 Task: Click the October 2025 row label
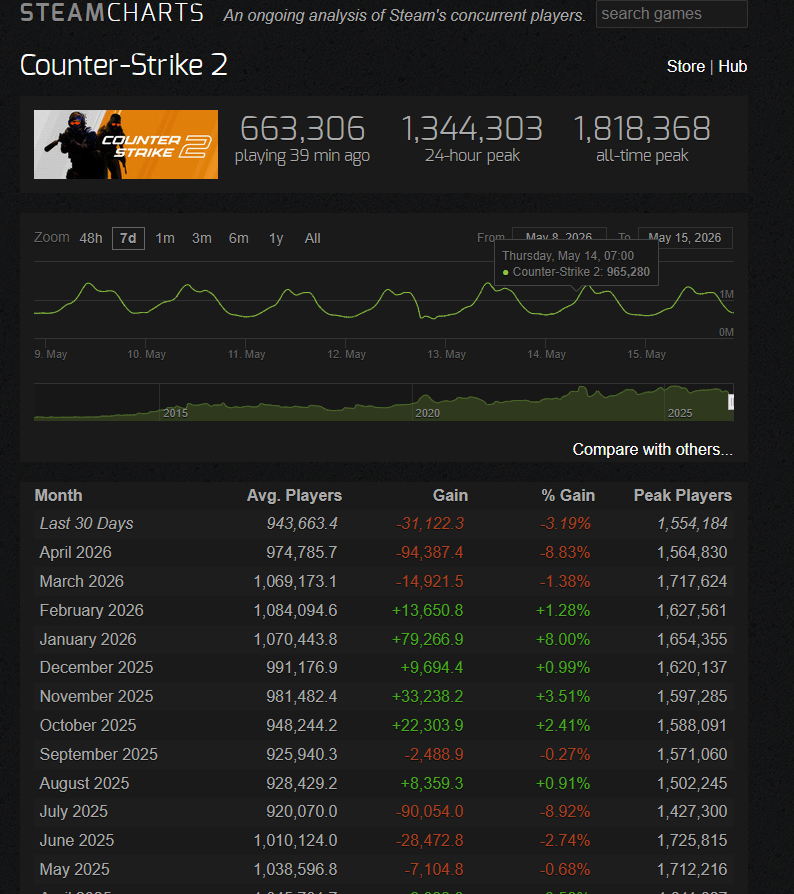pos(88,726)
